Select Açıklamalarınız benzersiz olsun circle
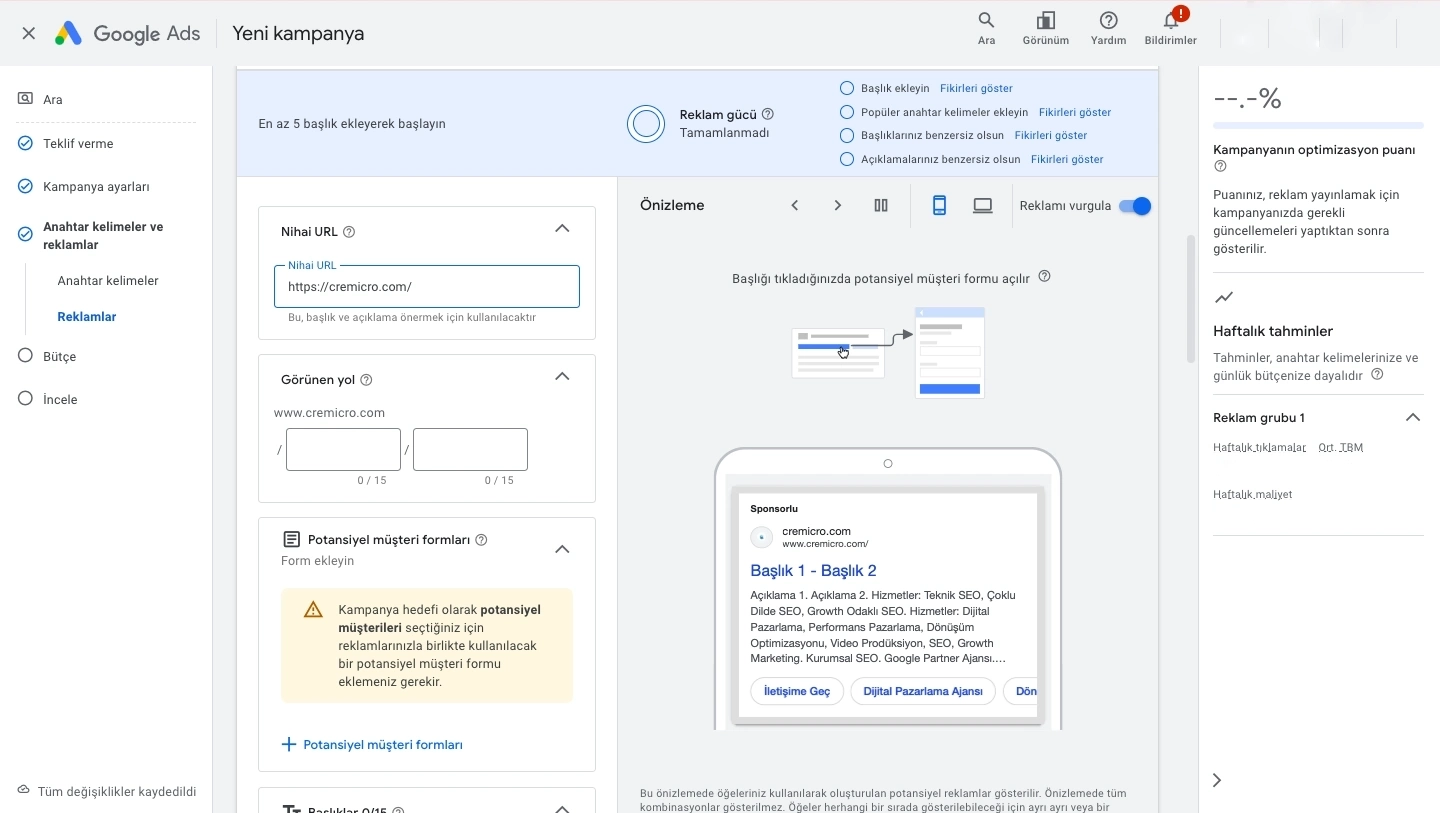1440x813 pixels. click(847, 159)
